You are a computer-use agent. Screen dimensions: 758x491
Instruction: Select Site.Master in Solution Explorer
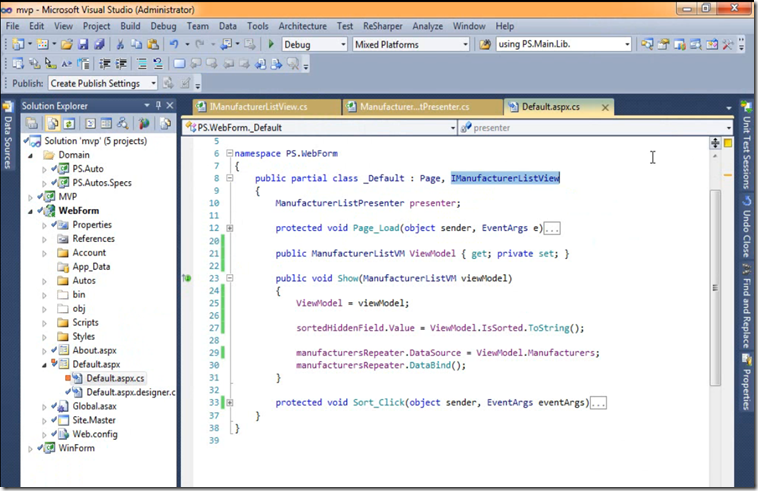click(x=94, y=420)
